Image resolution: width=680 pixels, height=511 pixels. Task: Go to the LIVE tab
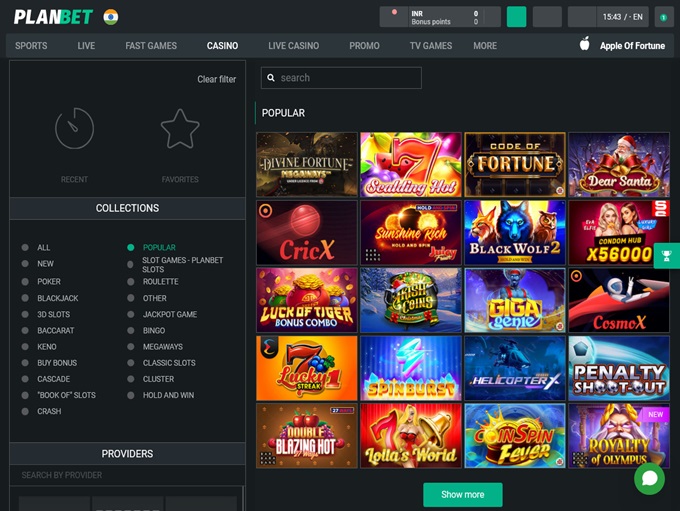[x=86, y=46]
